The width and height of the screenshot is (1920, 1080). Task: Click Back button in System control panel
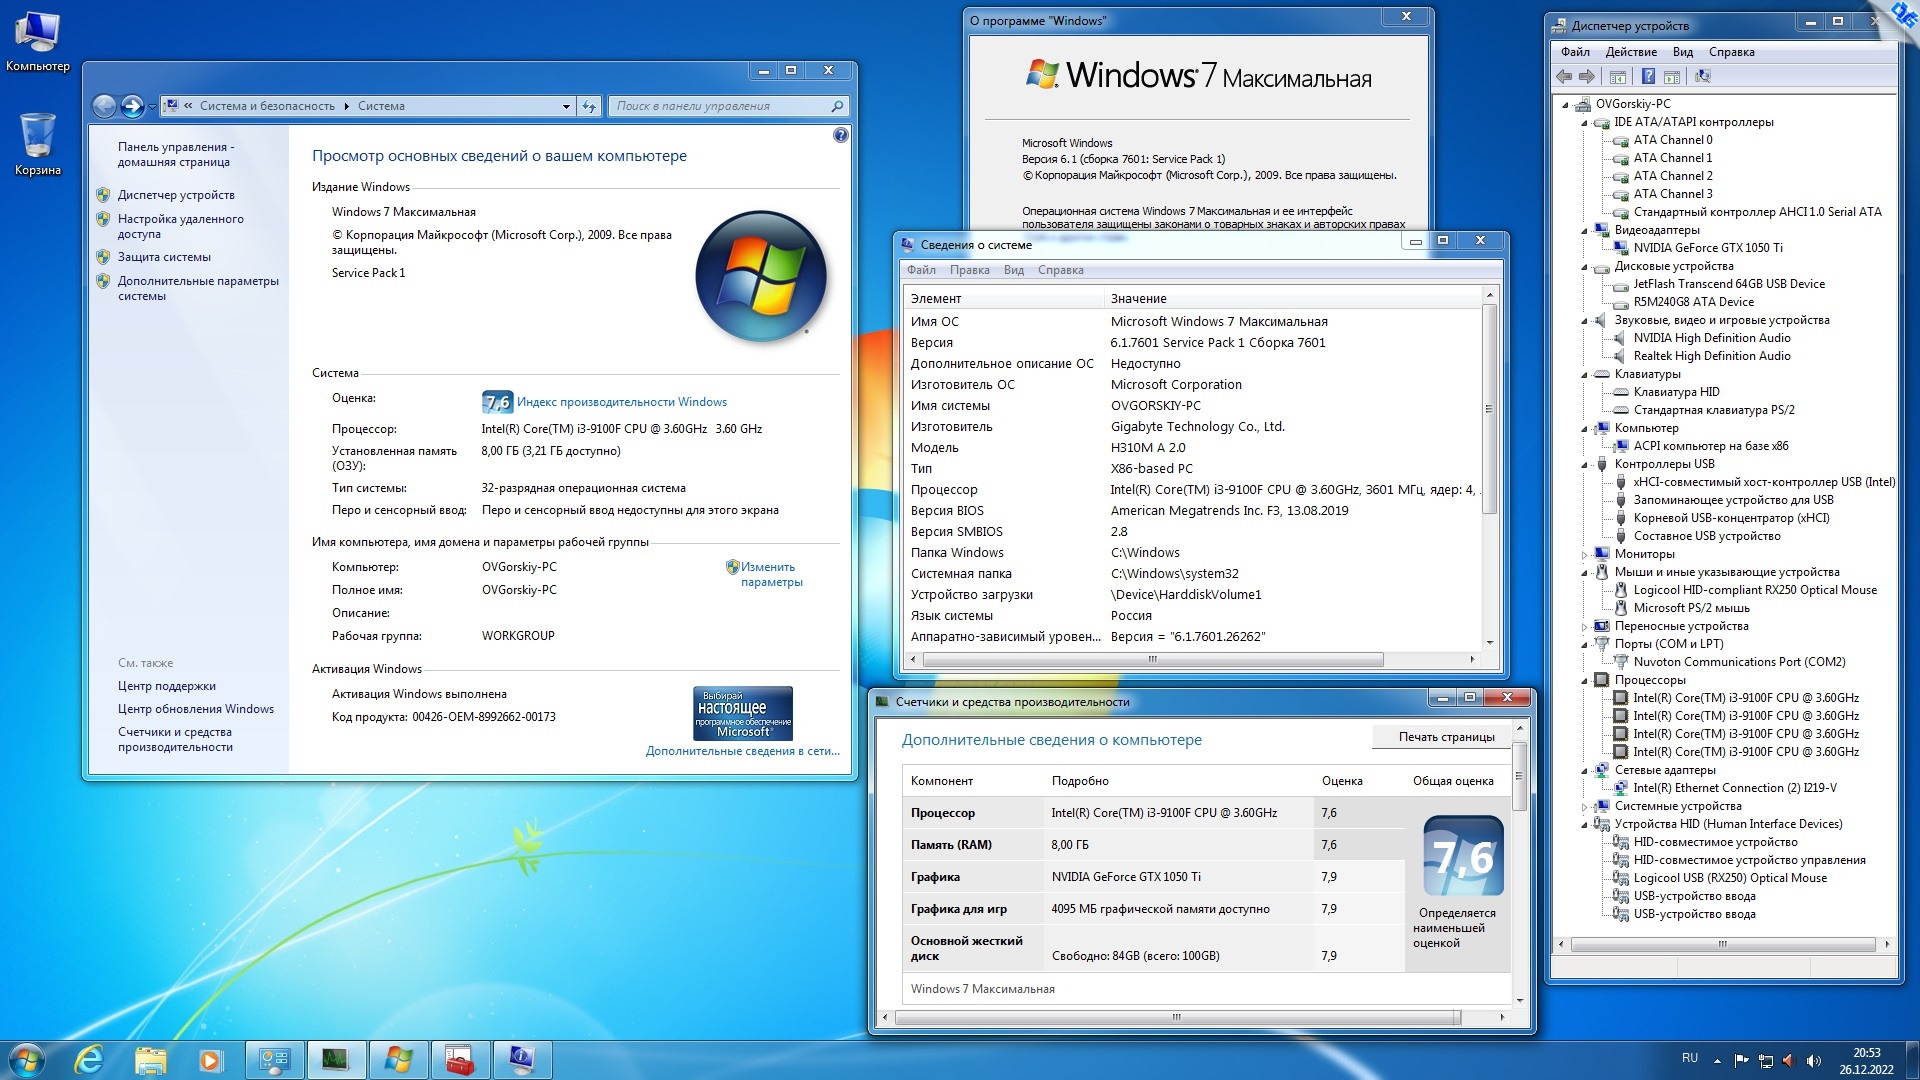coord(104,106)
